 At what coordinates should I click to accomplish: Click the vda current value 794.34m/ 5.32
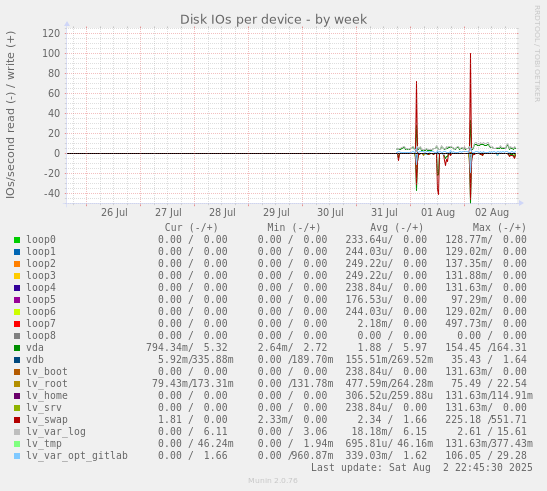pos(187,348)
